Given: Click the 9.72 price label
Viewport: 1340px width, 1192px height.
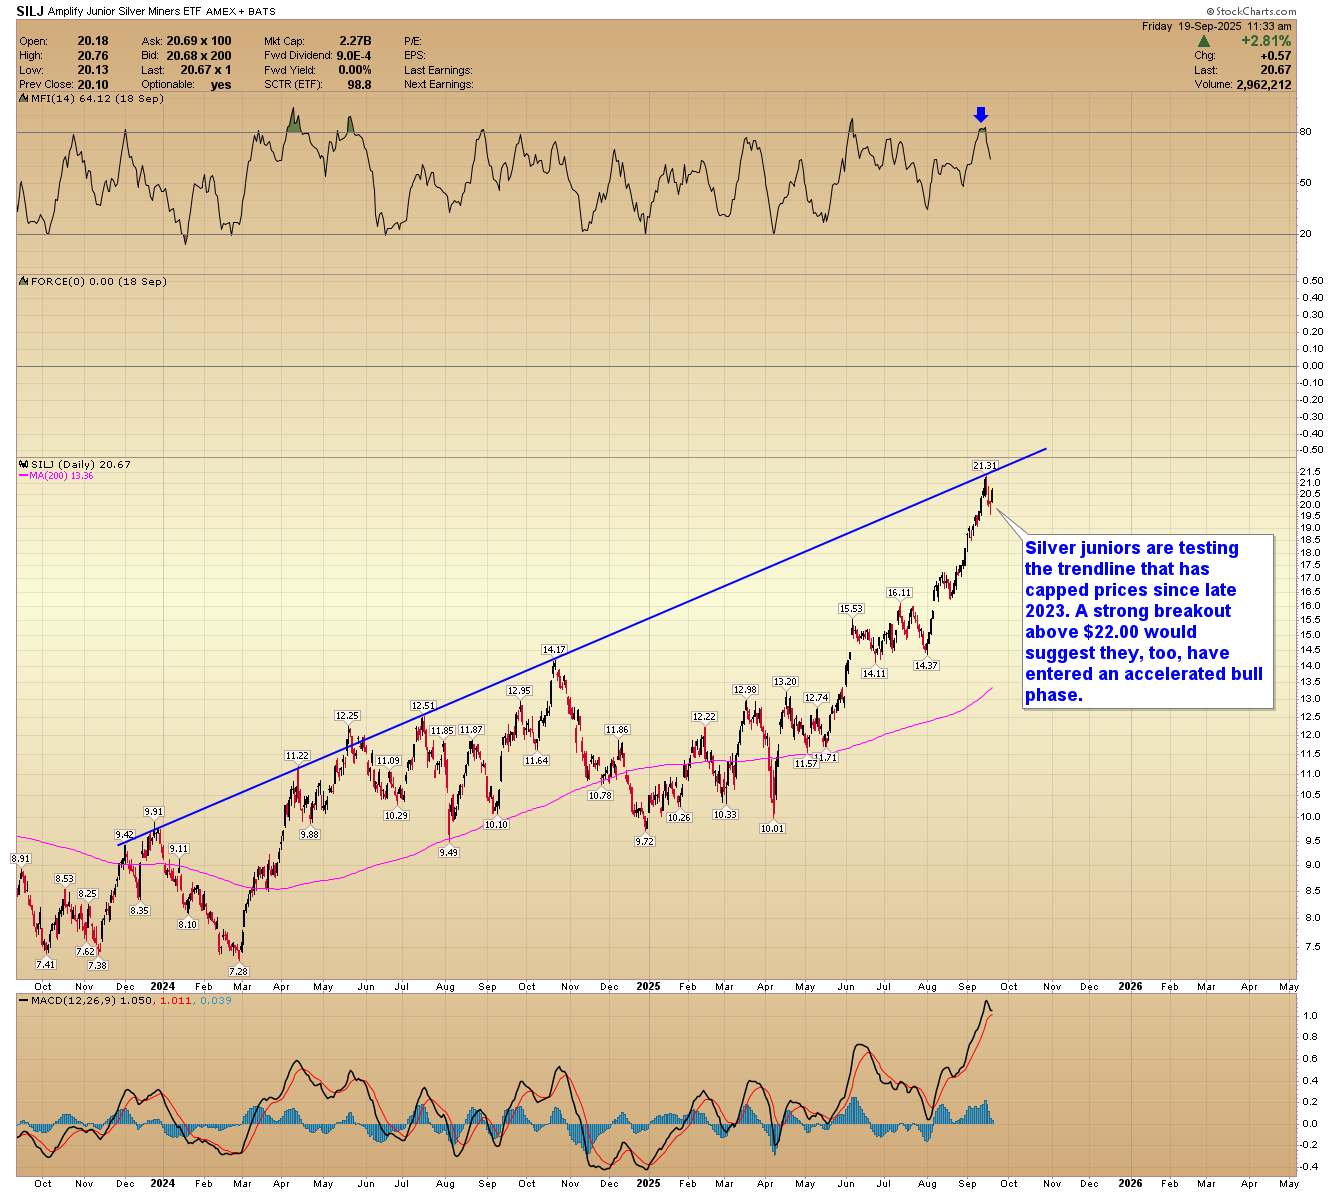Looking at the screenshot, I should coord(645,842).
